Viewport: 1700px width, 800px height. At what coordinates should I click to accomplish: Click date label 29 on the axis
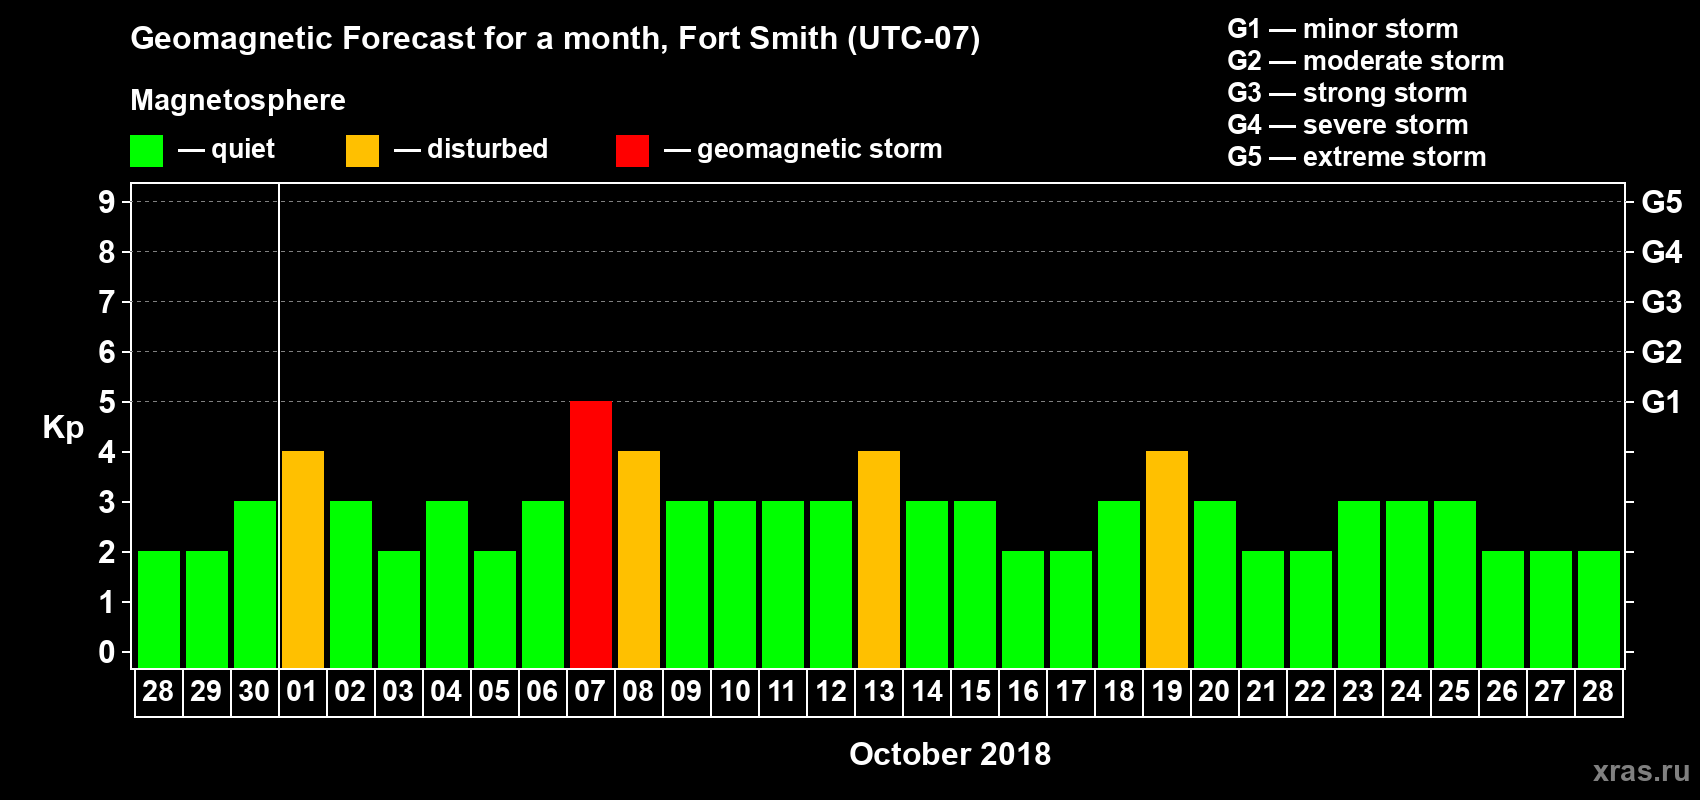click(x=206, y=692)
